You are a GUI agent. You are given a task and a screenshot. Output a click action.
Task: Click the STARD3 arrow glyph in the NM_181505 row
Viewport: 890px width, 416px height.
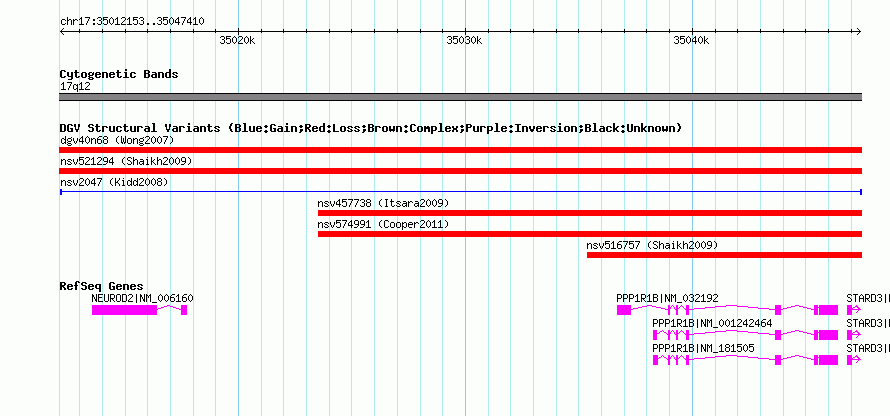[854, 360]
